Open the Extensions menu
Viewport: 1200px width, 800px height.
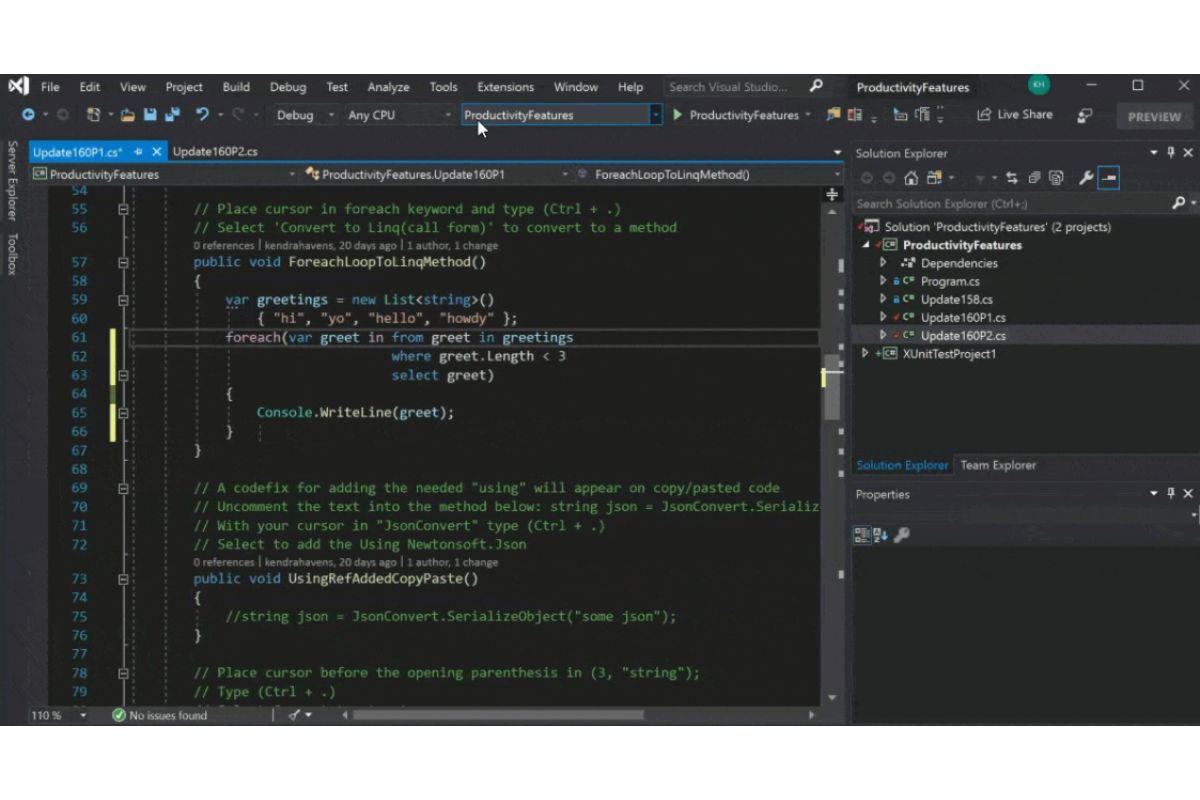(x=505, y=87)
